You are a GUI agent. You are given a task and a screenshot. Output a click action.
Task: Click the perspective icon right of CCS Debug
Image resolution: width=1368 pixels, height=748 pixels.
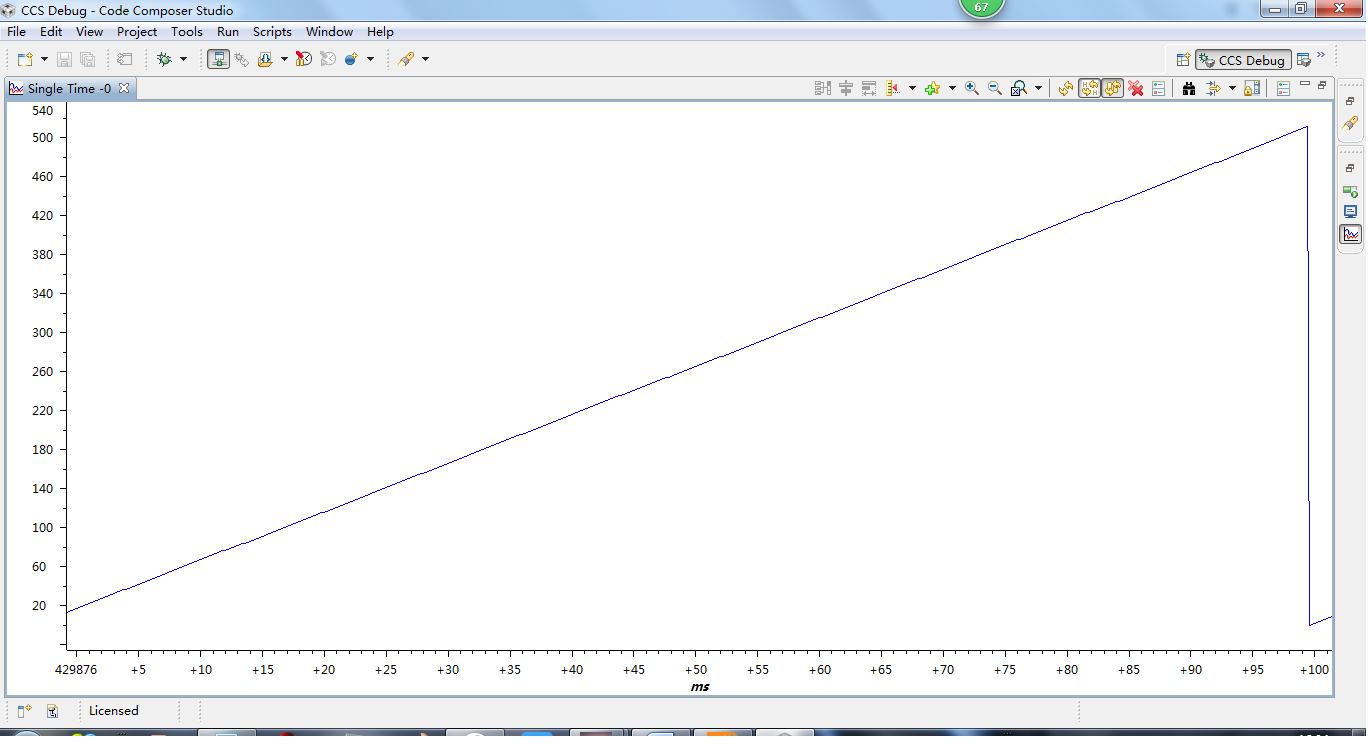coord(1303,60)
